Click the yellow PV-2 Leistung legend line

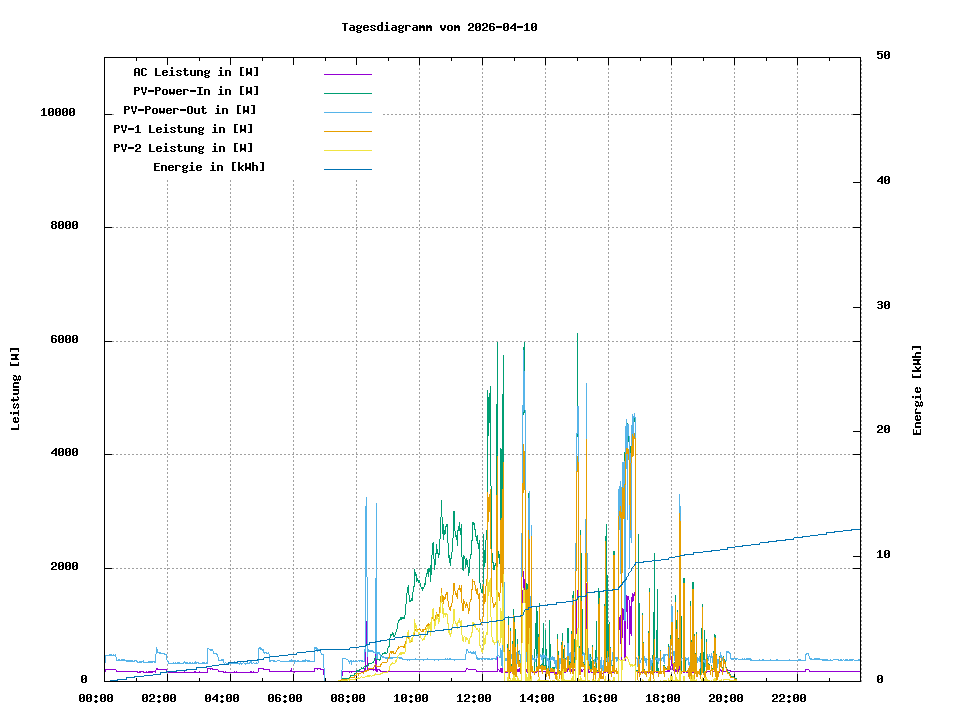point(347,149)
